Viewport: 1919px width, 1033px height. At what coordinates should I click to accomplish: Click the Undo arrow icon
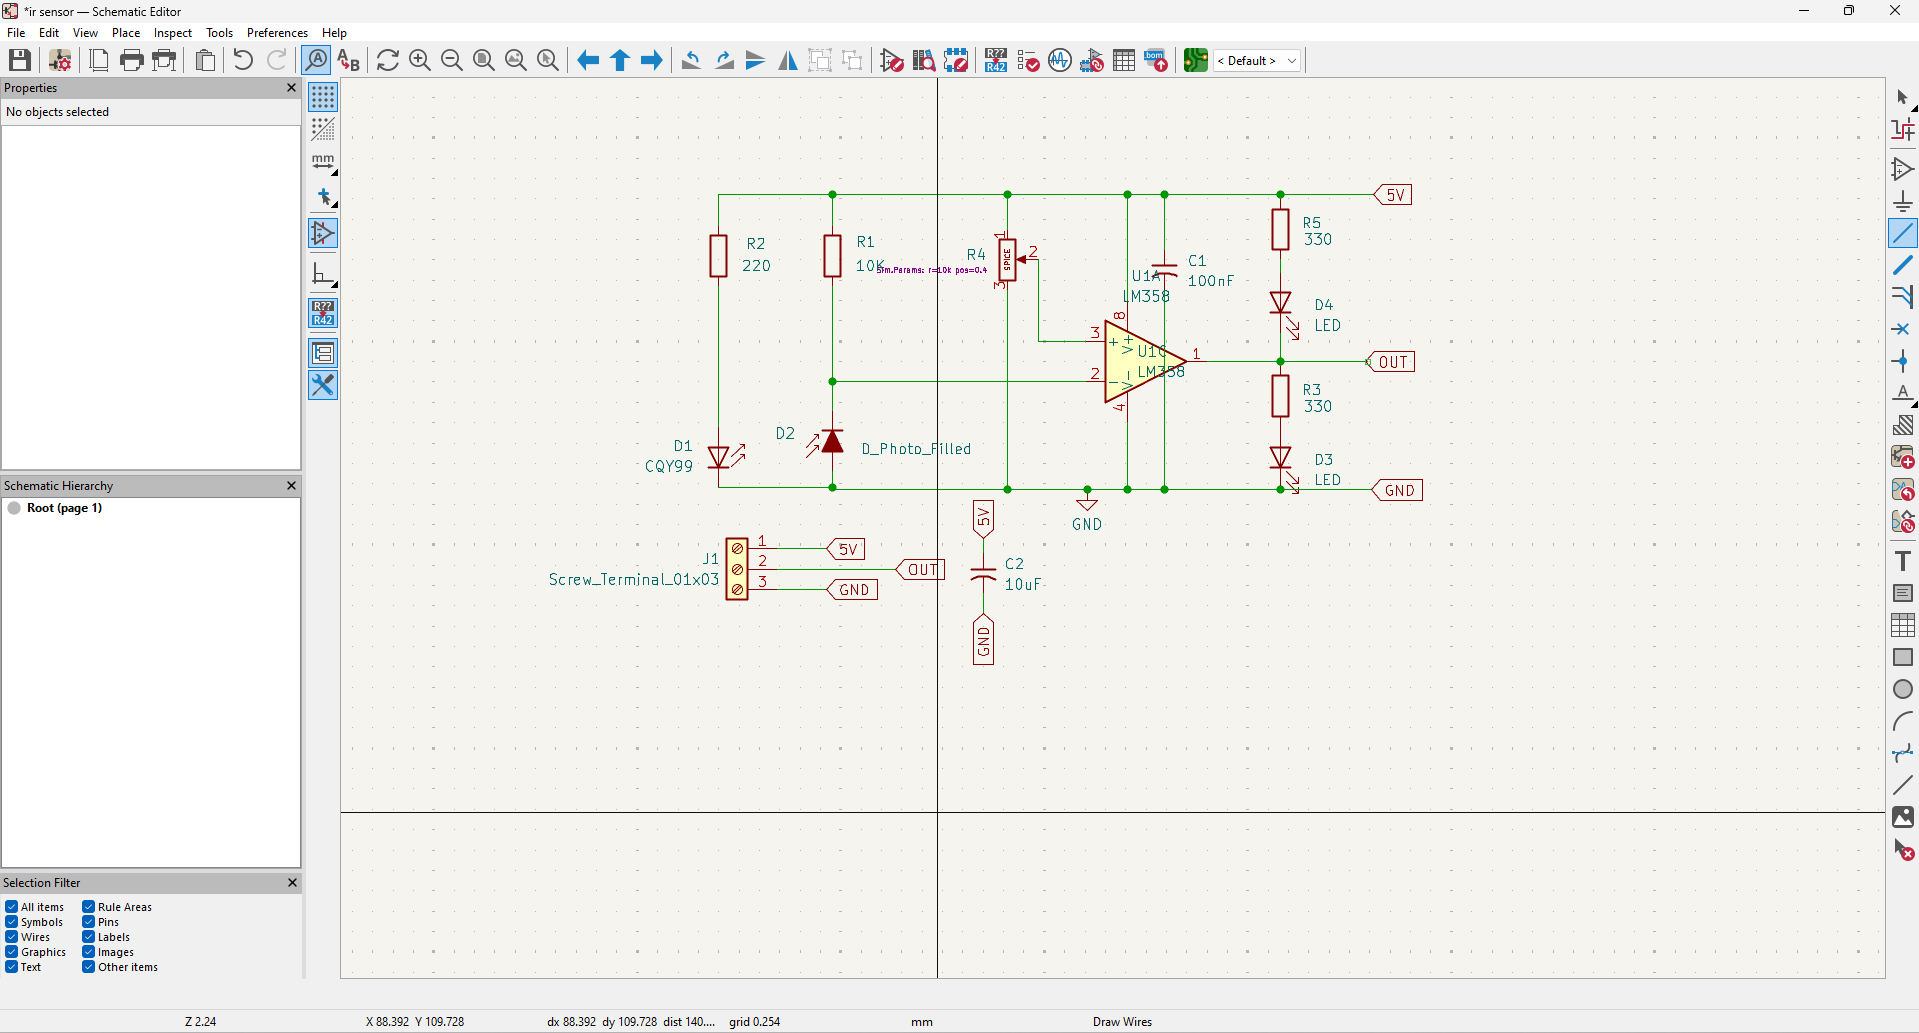(243, 60)
